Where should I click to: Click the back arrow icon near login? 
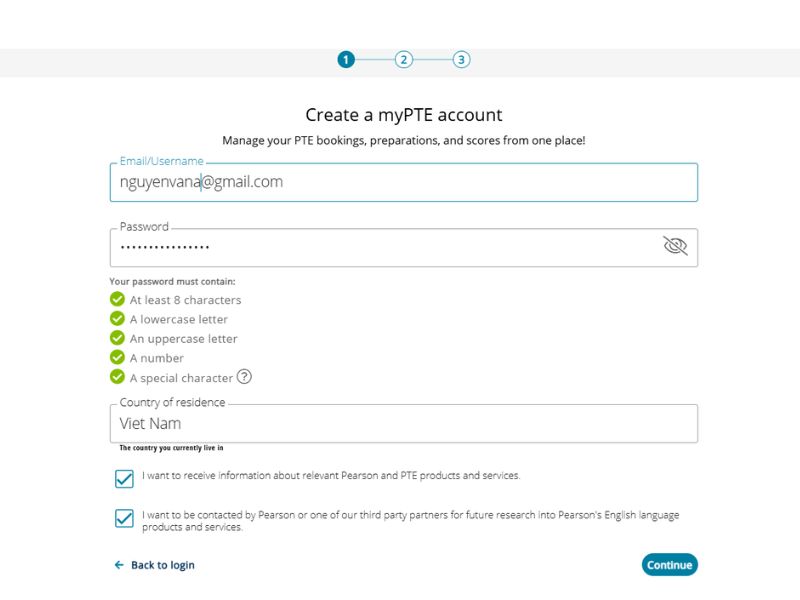pos(119,565)
